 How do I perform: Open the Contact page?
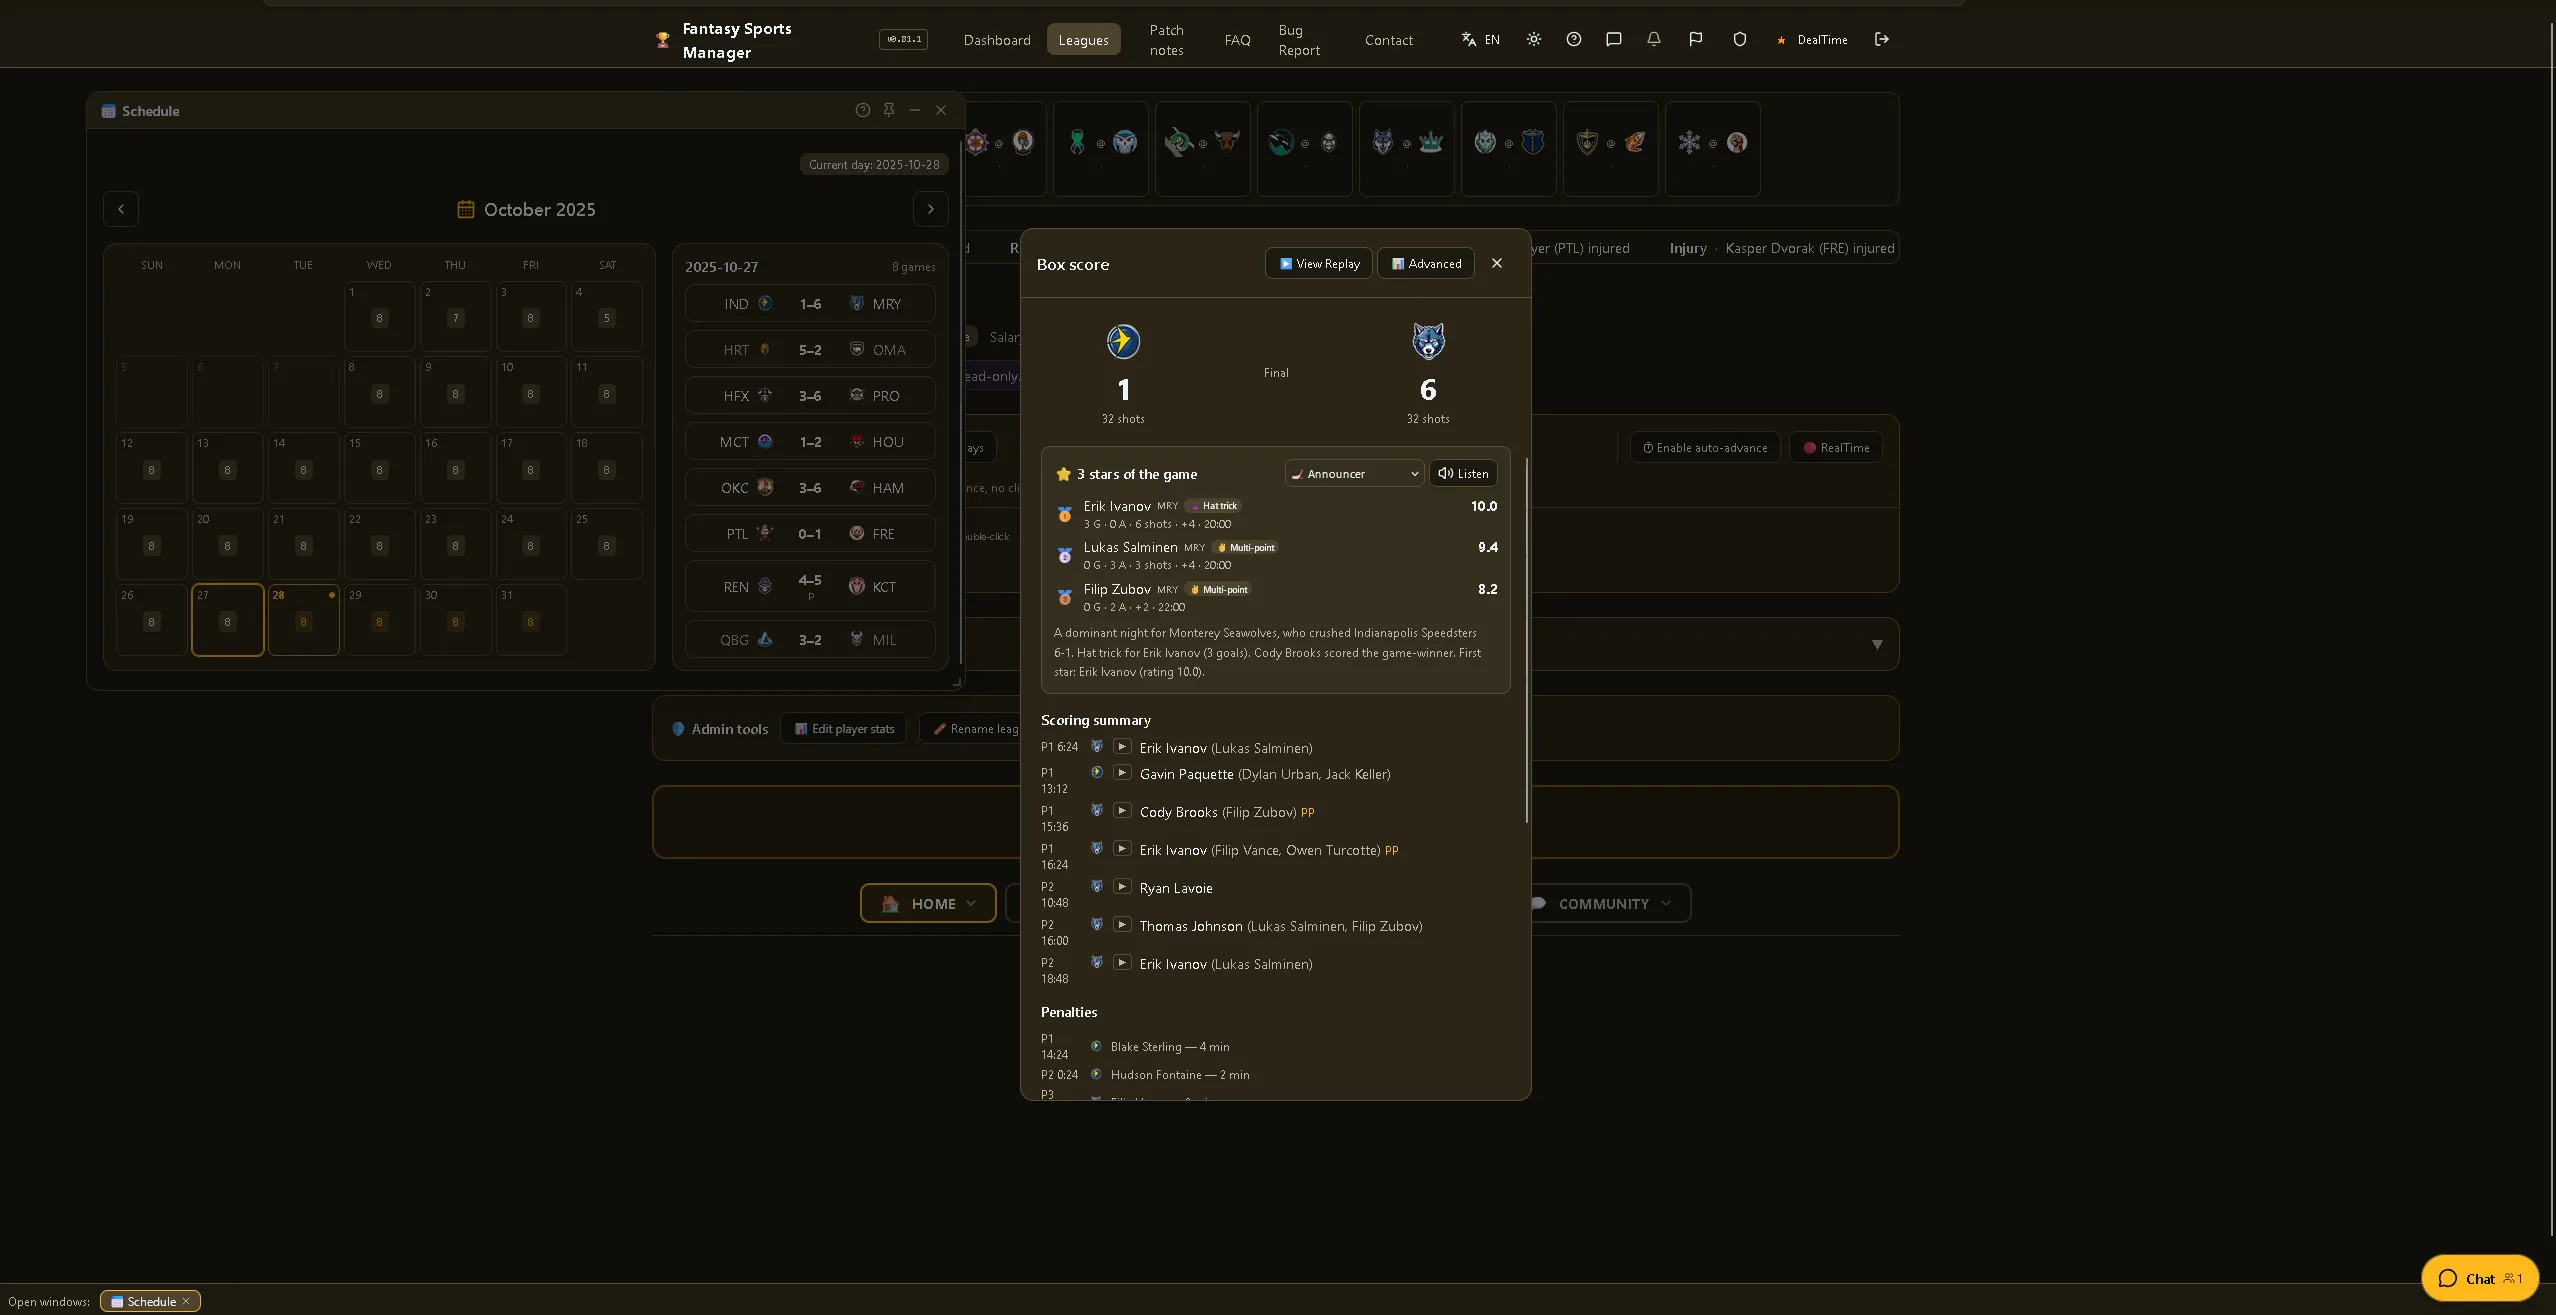(1389, 40)
